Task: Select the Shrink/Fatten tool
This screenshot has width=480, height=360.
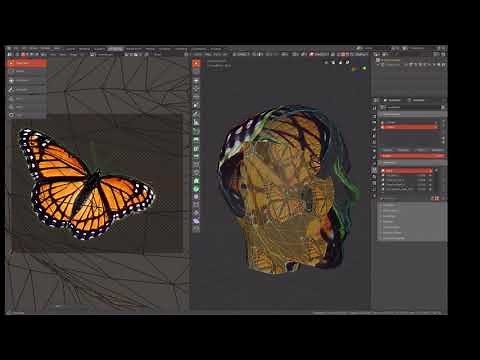Action: [x=196, y=213]
